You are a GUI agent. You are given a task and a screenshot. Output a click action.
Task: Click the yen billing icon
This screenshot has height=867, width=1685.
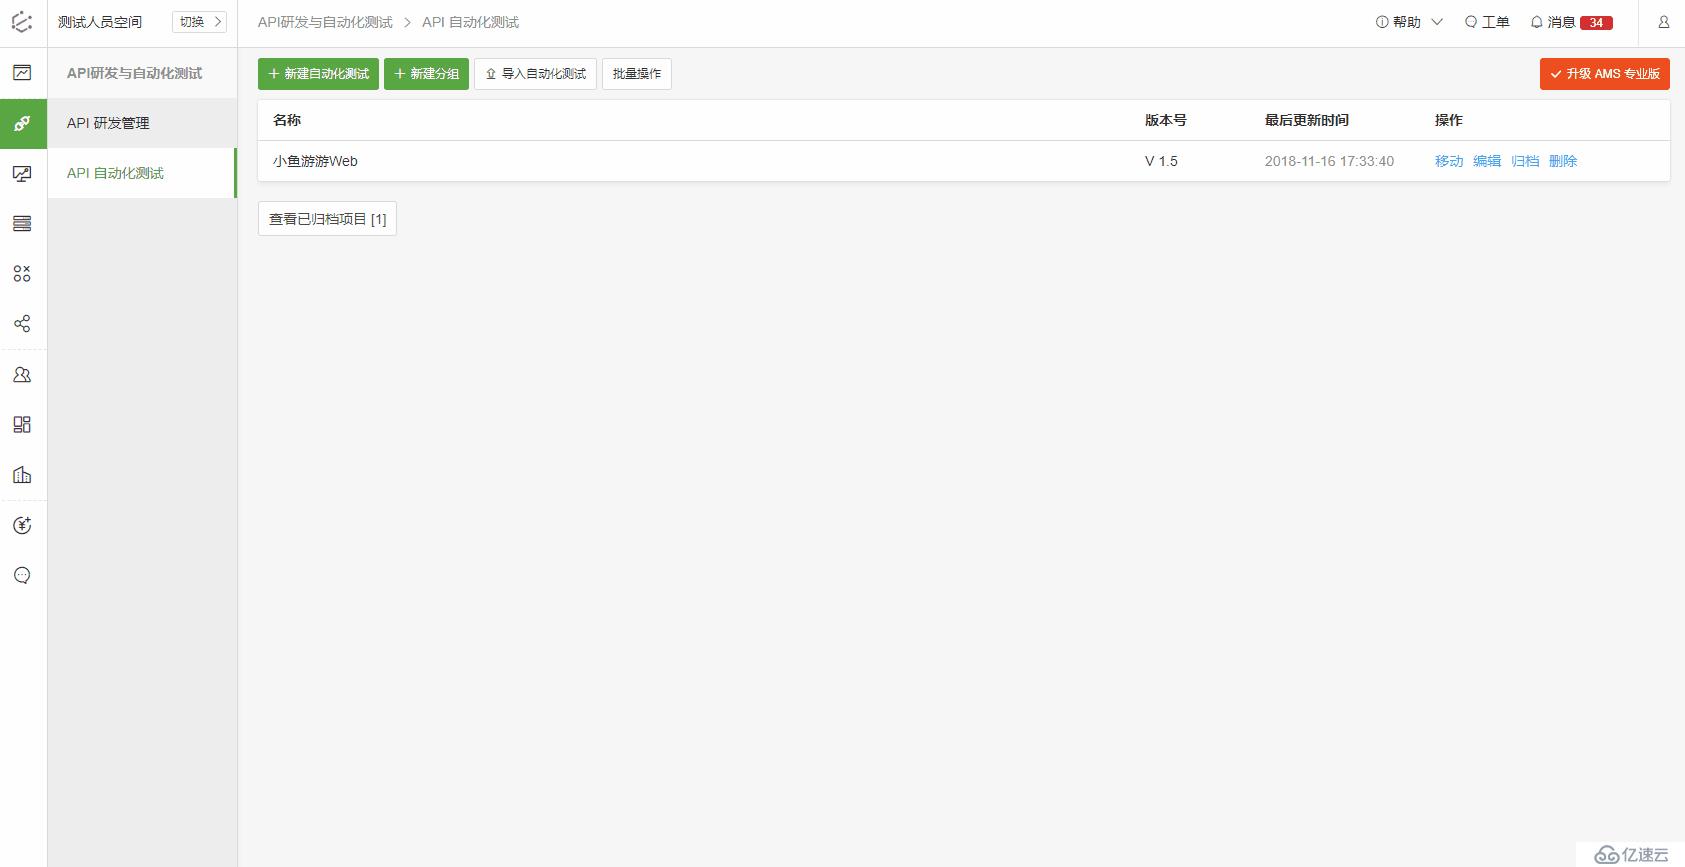coord(22,526)
